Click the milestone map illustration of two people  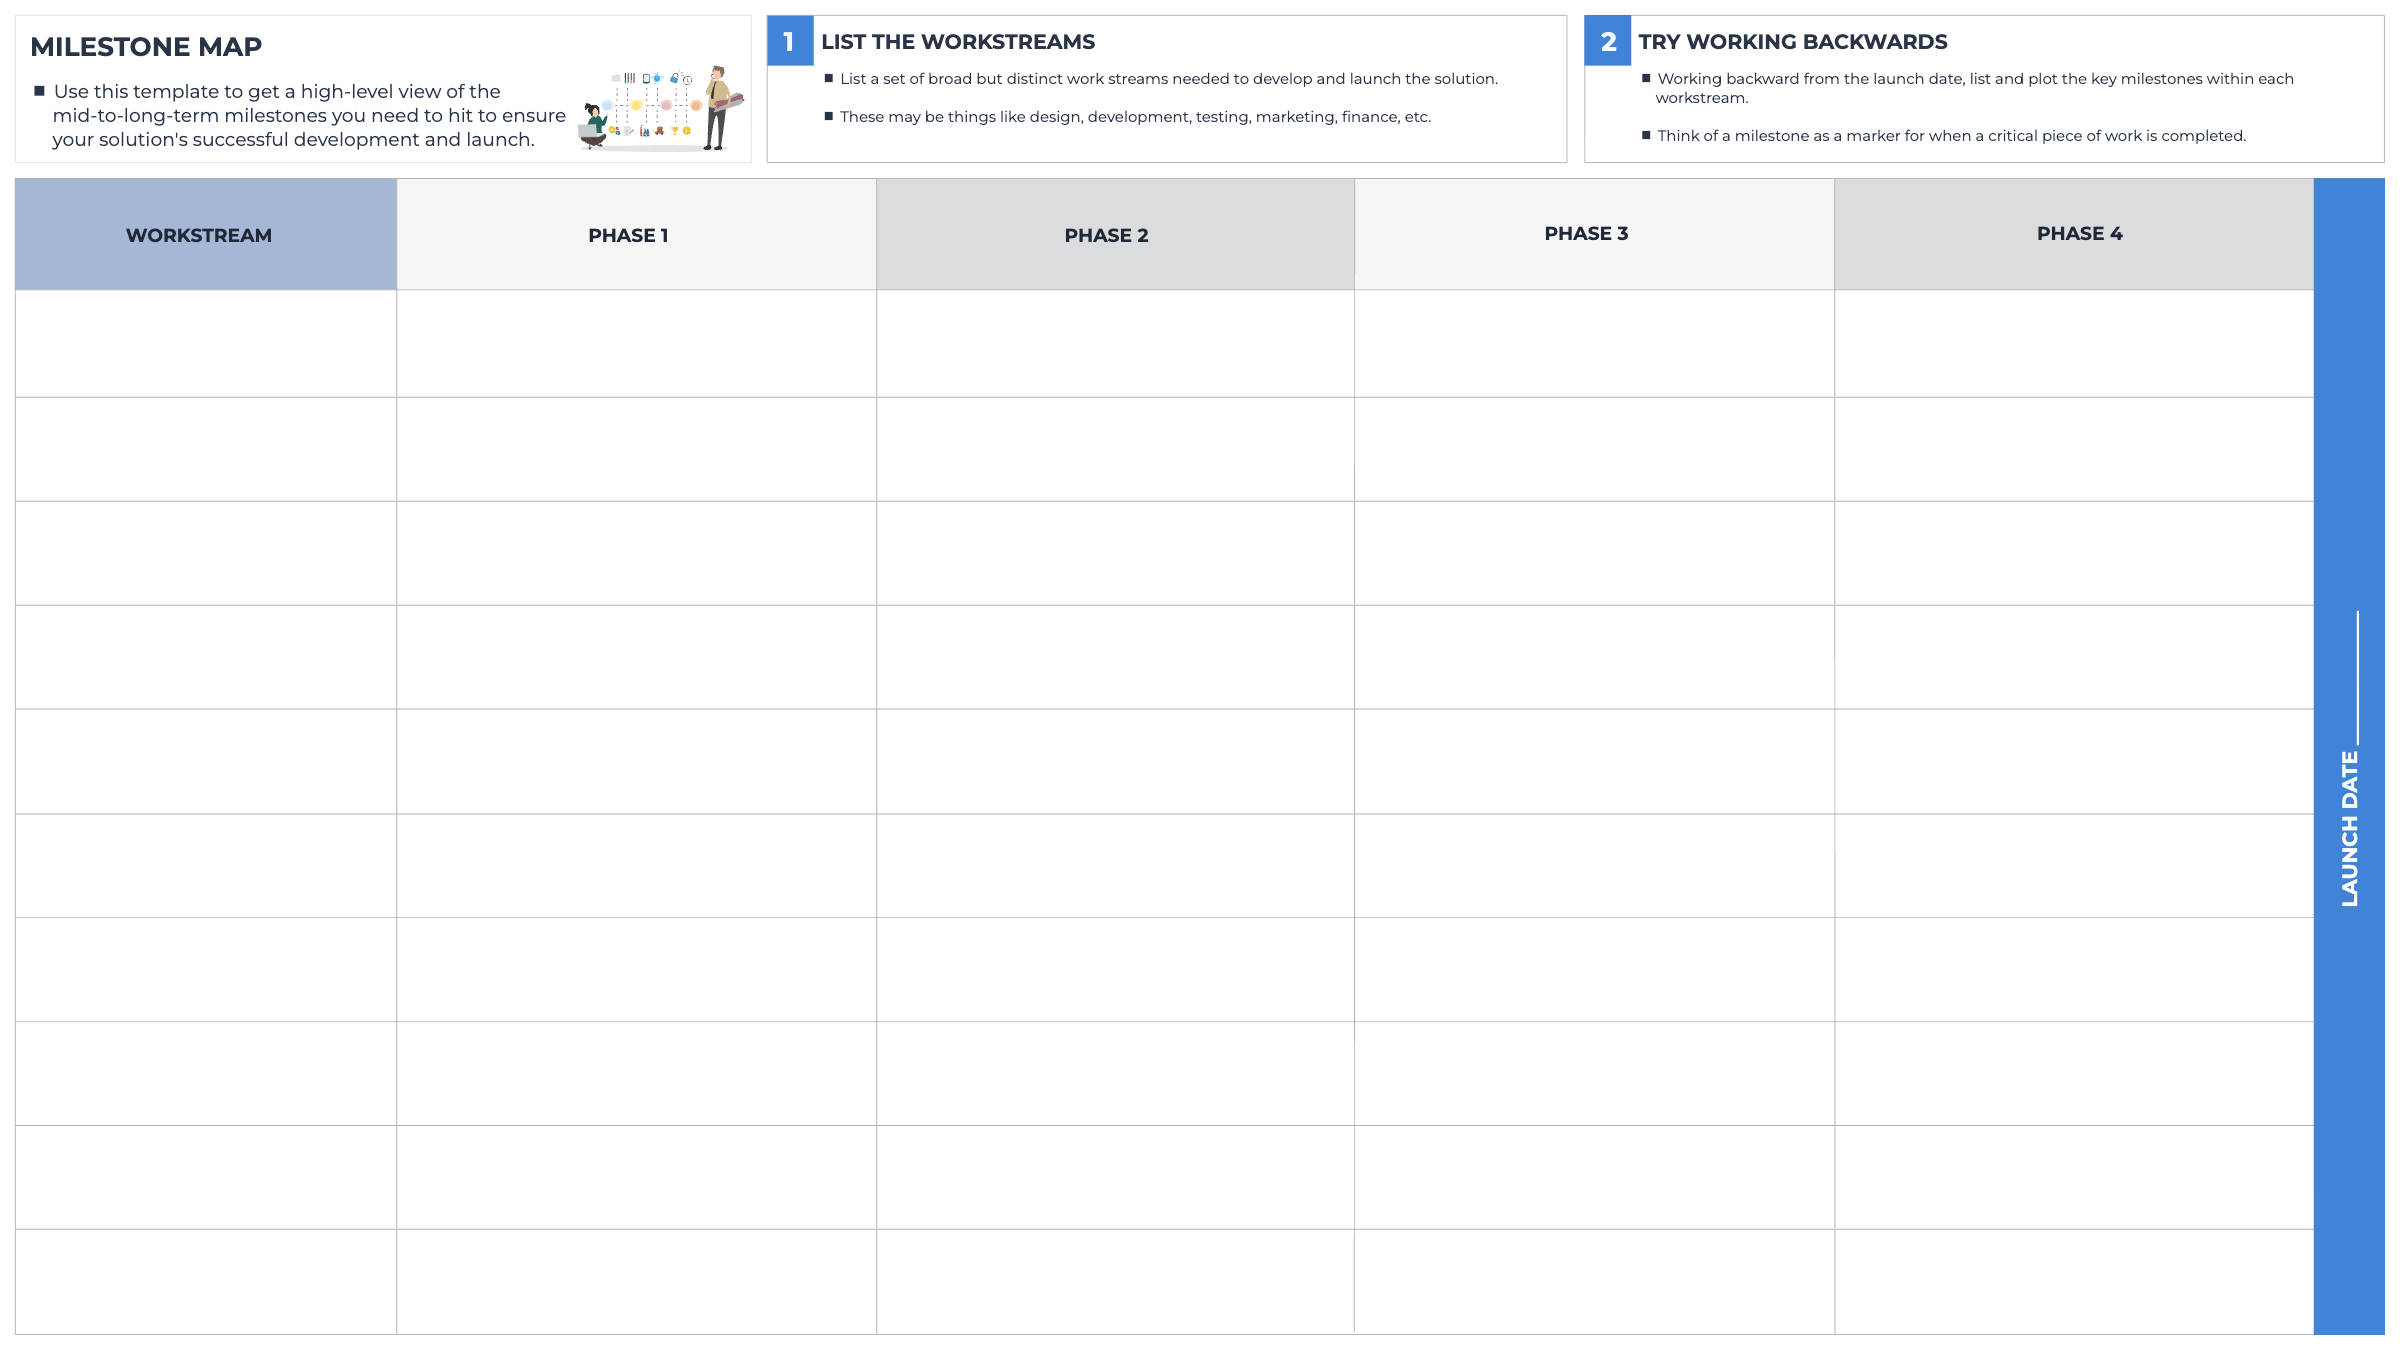662,109
